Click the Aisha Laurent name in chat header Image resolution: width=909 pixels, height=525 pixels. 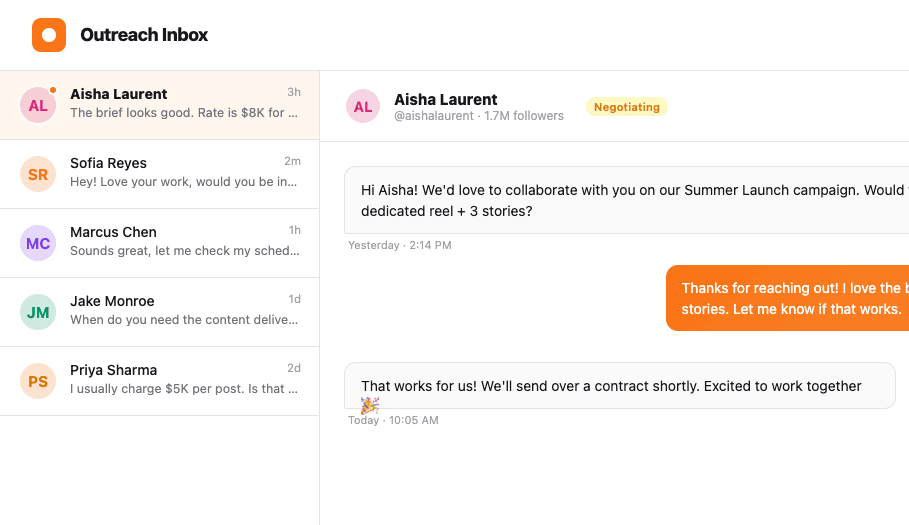(x=445, y=99)
